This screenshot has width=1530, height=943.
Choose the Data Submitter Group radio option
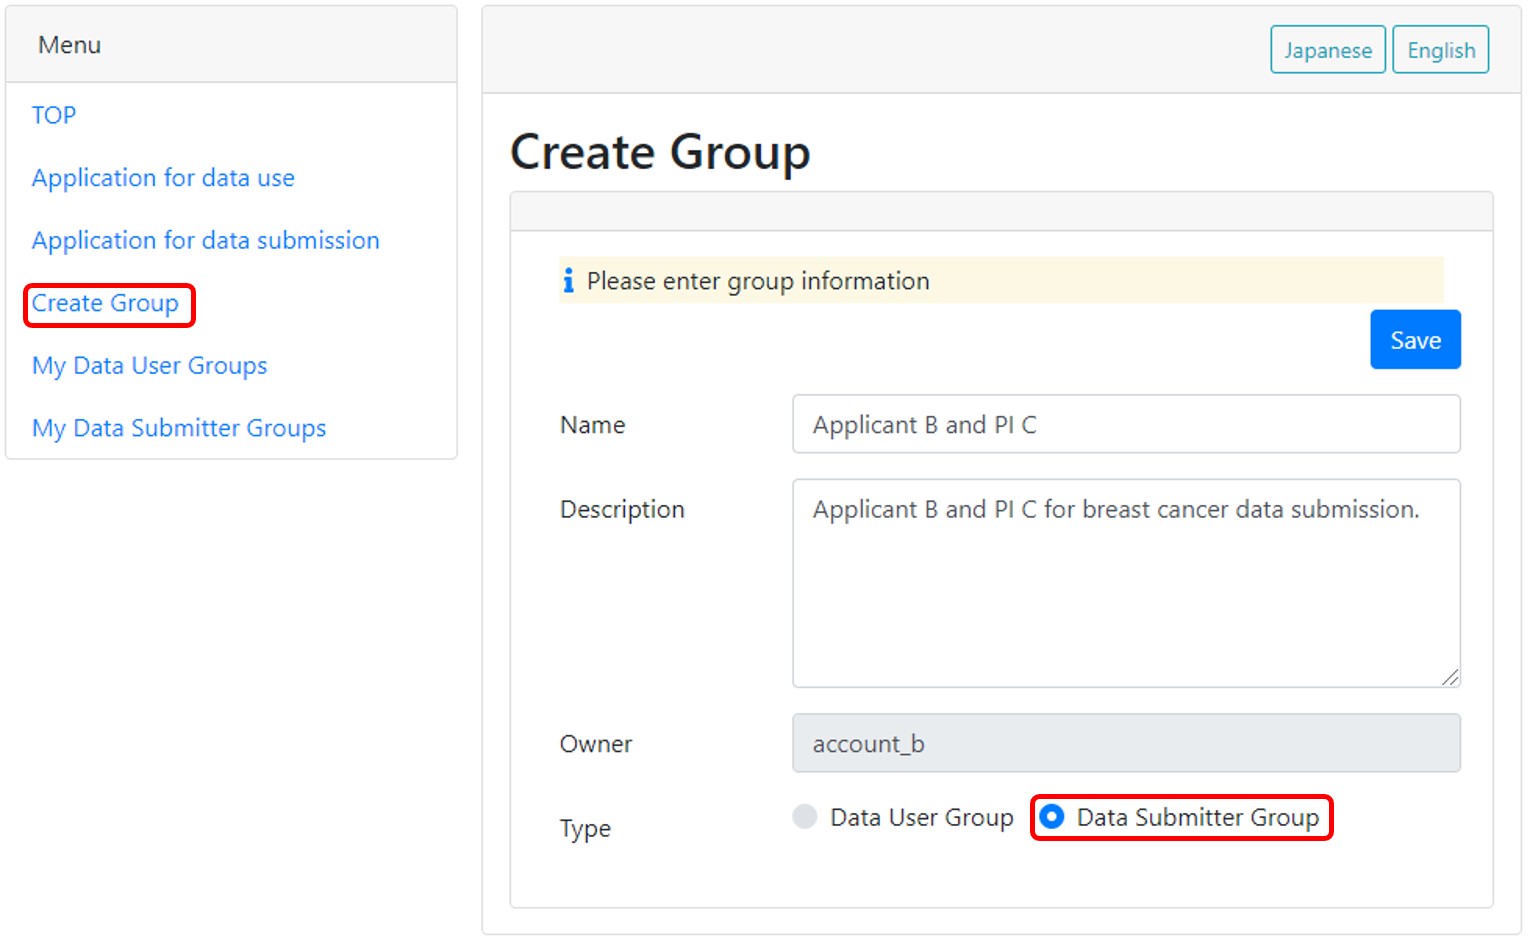(1052, 817)
